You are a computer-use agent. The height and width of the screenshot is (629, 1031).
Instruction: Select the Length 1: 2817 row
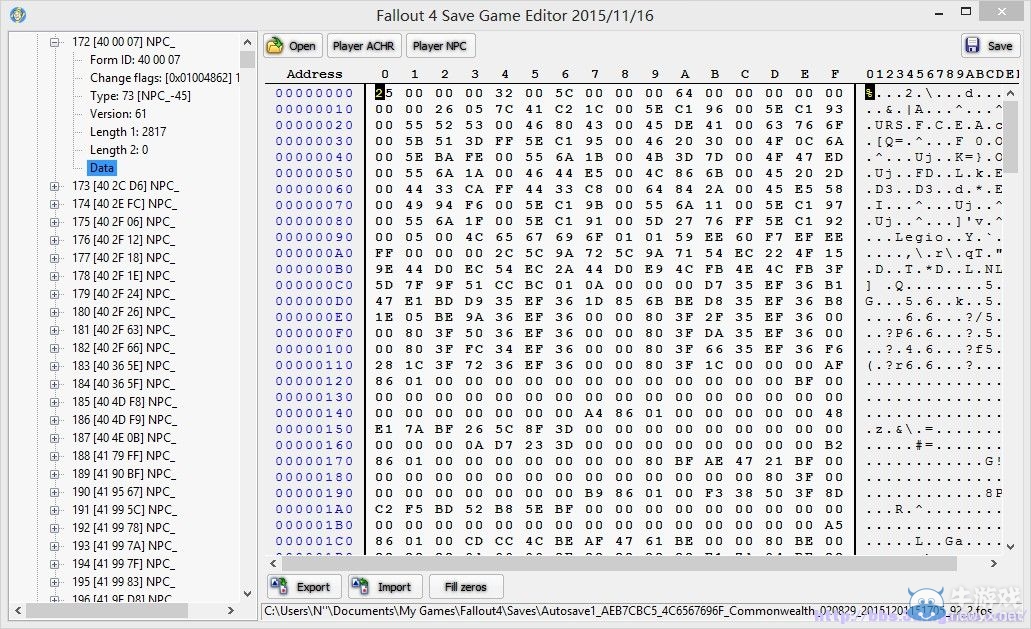click(128, 131)
